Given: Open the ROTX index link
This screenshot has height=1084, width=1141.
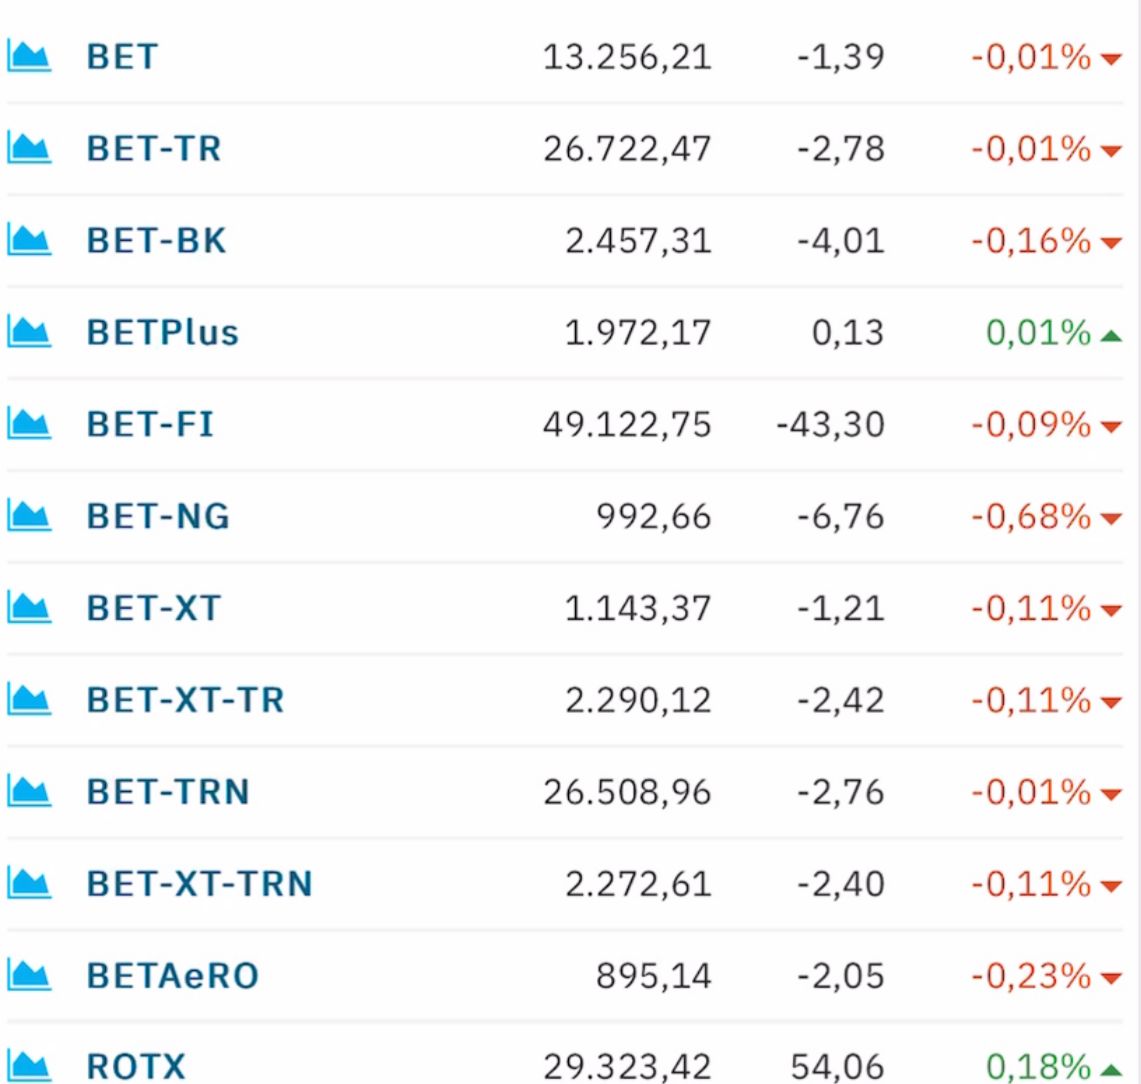Looking at the screenshot, I should pos(136,1067).
